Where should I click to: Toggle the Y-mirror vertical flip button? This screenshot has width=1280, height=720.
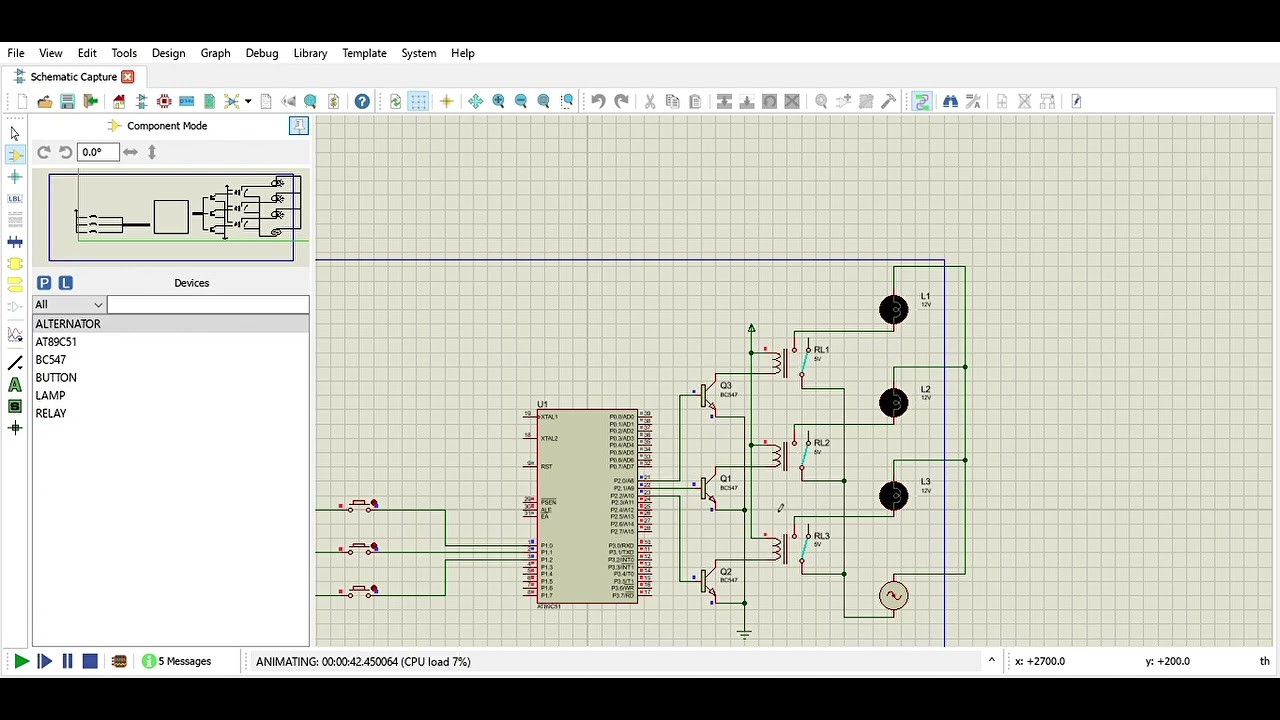[152, 152]
